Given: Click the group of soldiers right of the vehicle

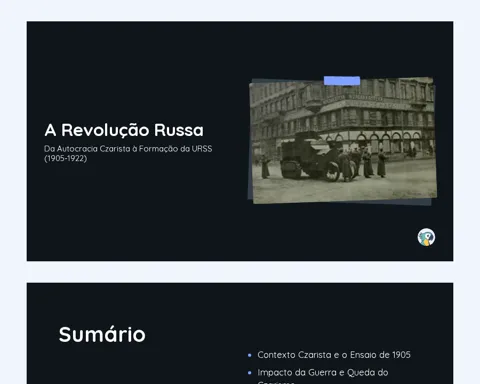Looking at the screenshot, I should click(363, 163).
